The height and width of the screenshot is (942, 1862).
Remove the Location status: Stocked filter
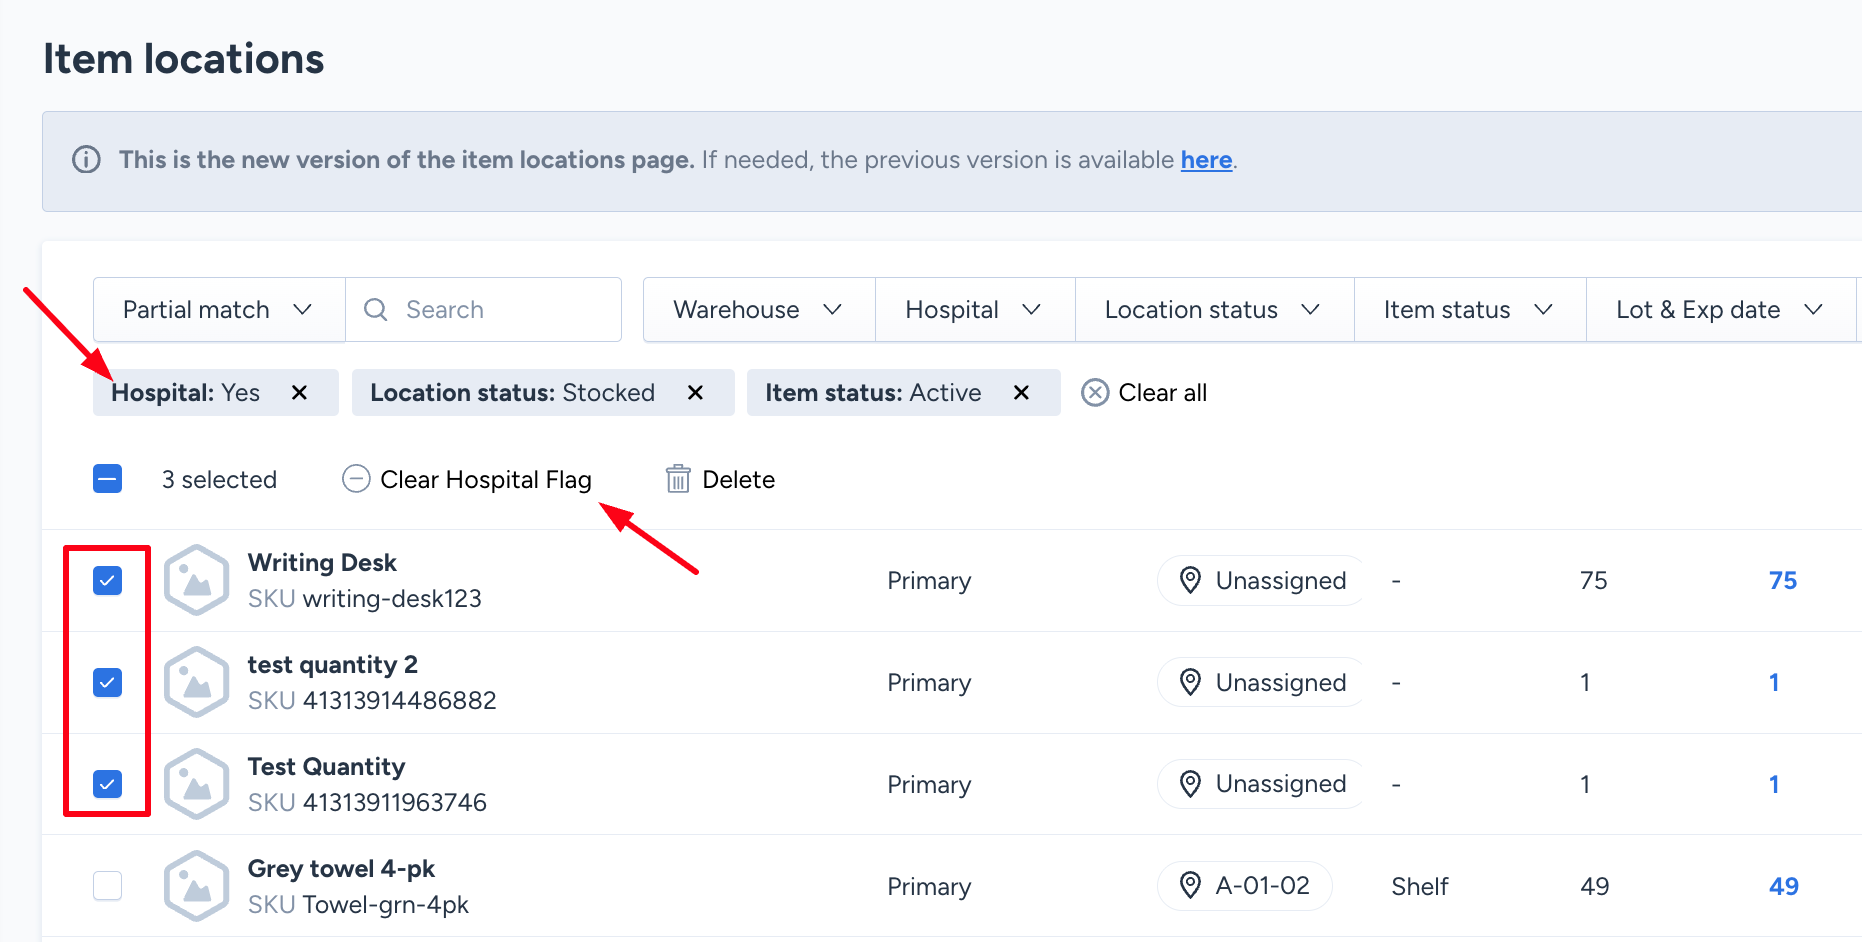tap(696, 393)
